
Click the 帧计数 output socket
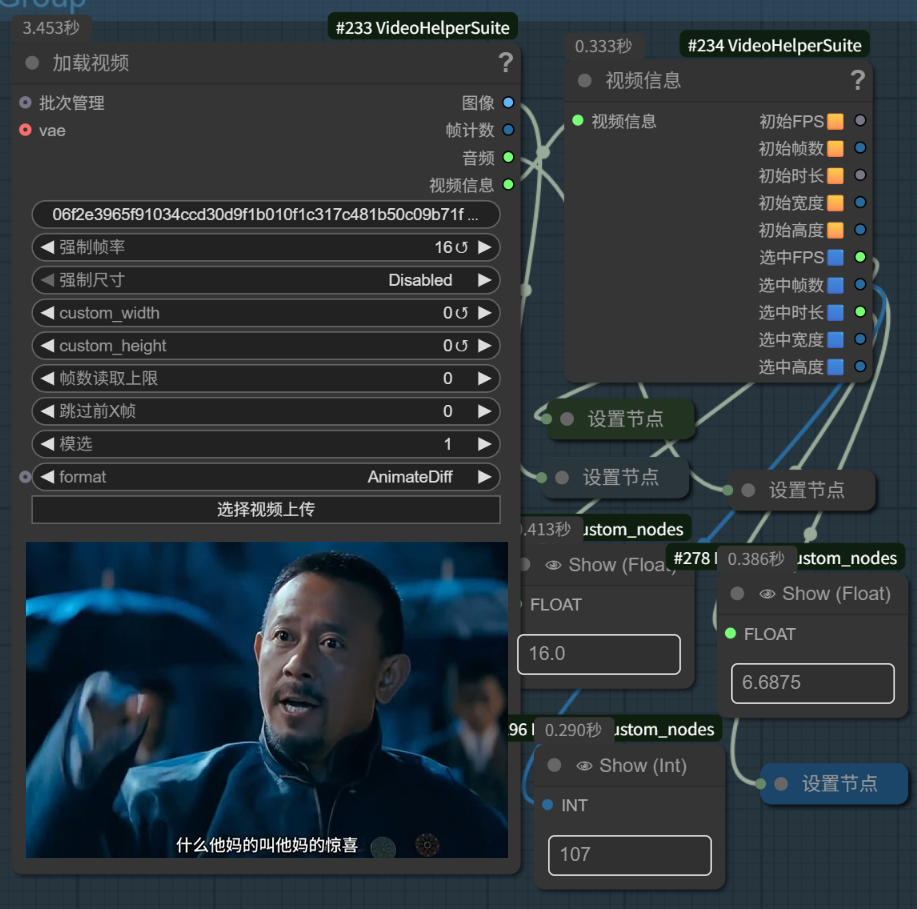point(508,130)
